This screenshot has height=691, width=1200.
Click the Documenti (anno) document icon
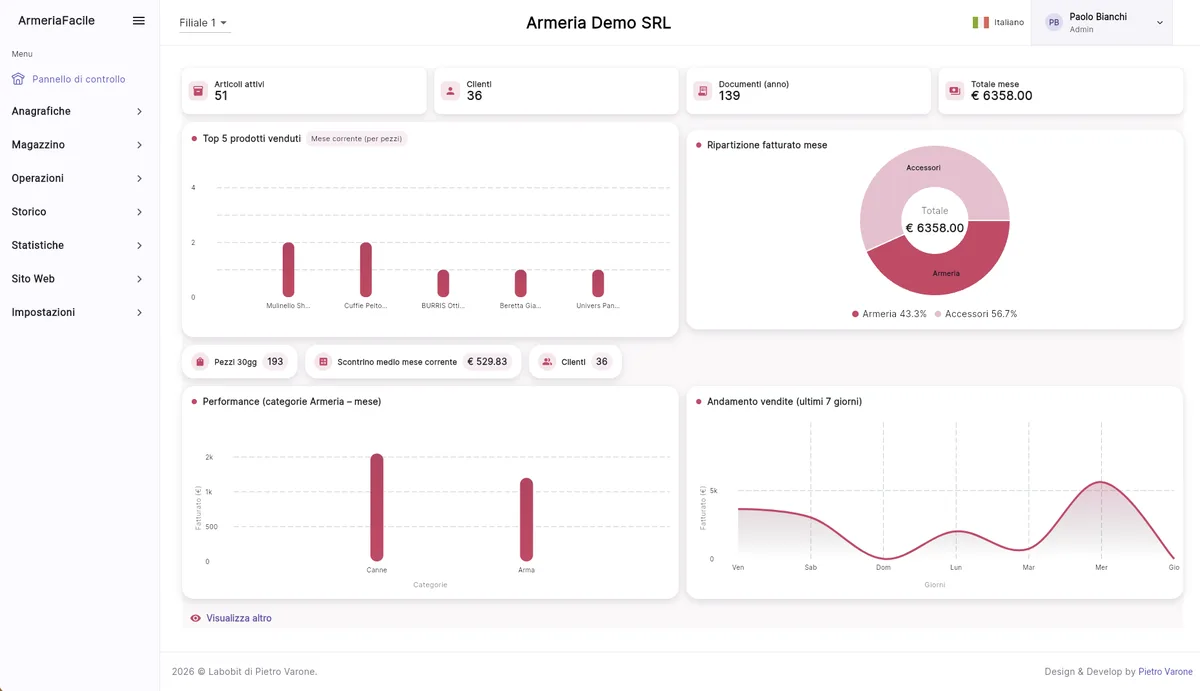pyautogui.click(x=703, y=91)
